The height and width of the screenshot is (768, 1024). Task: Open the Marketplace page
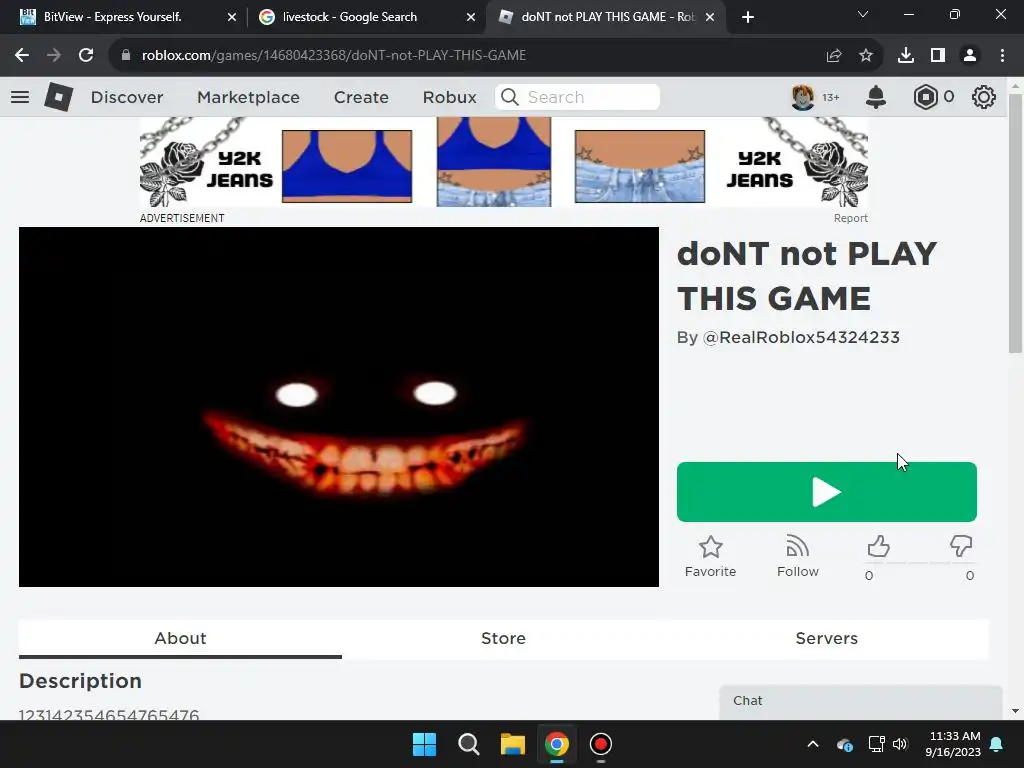click(248, 97)
